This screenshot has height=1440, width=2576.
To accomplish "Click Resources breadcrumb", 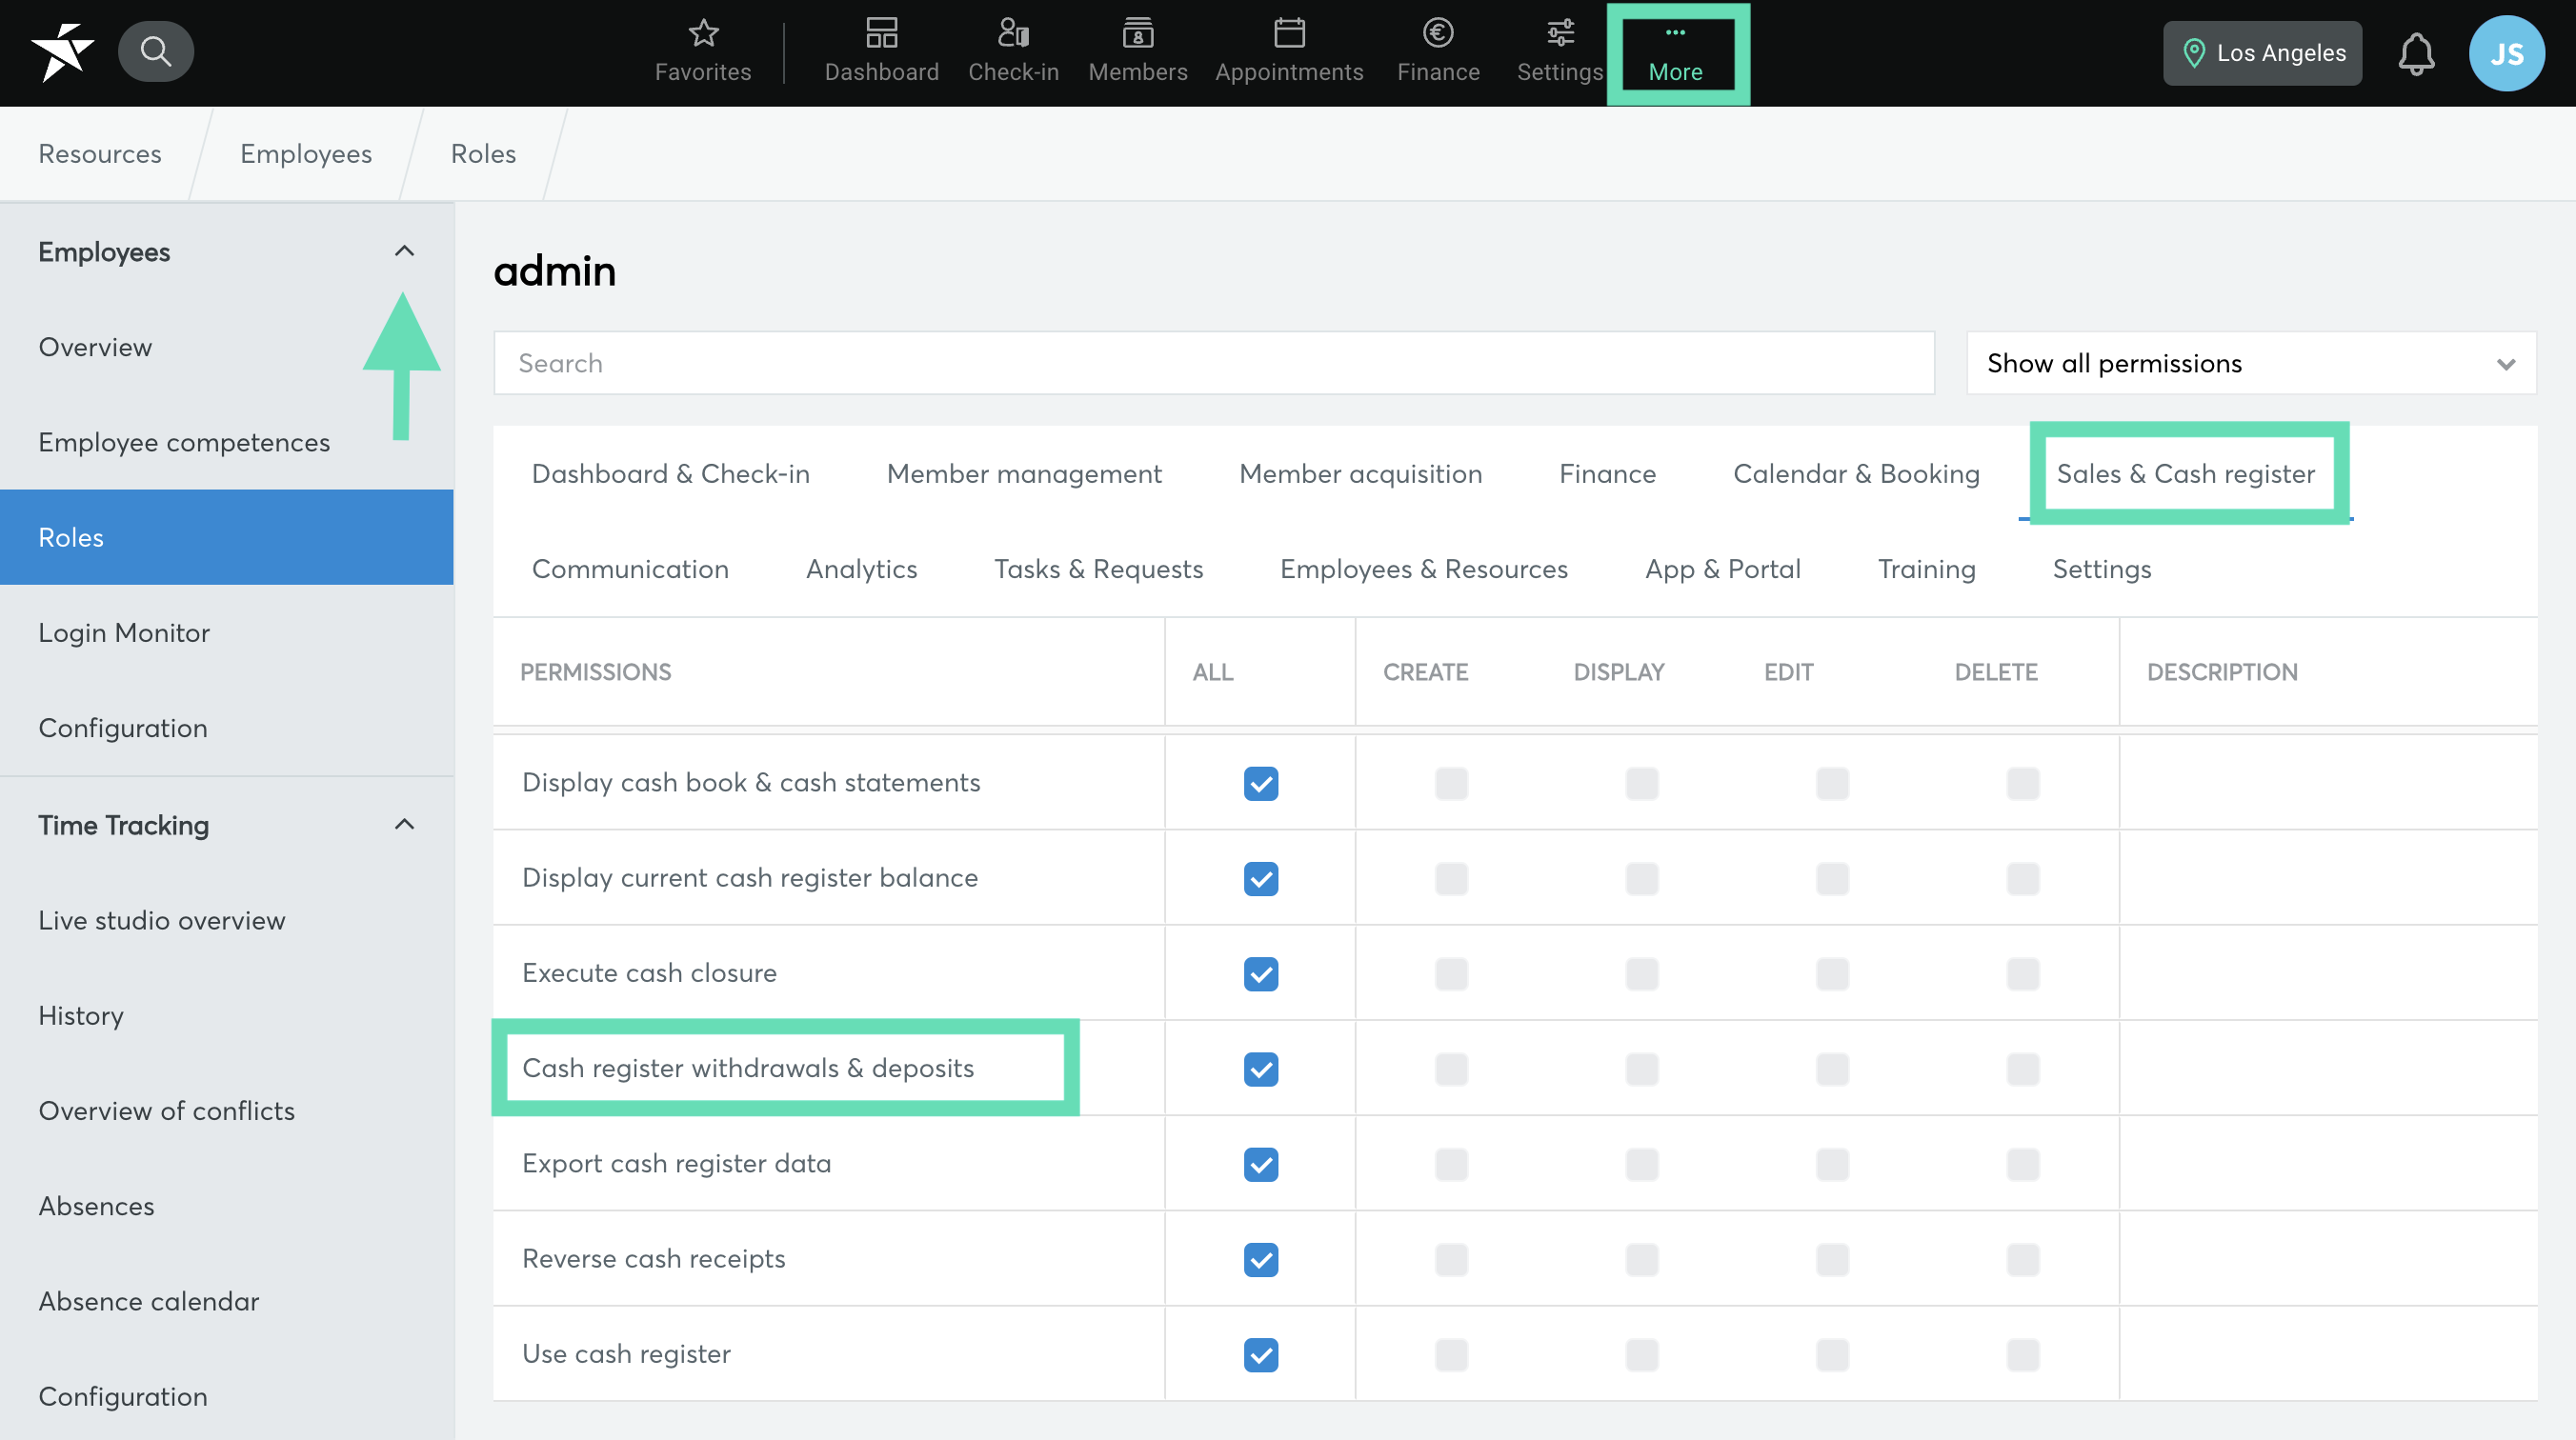I will click(x=100, y=153).
